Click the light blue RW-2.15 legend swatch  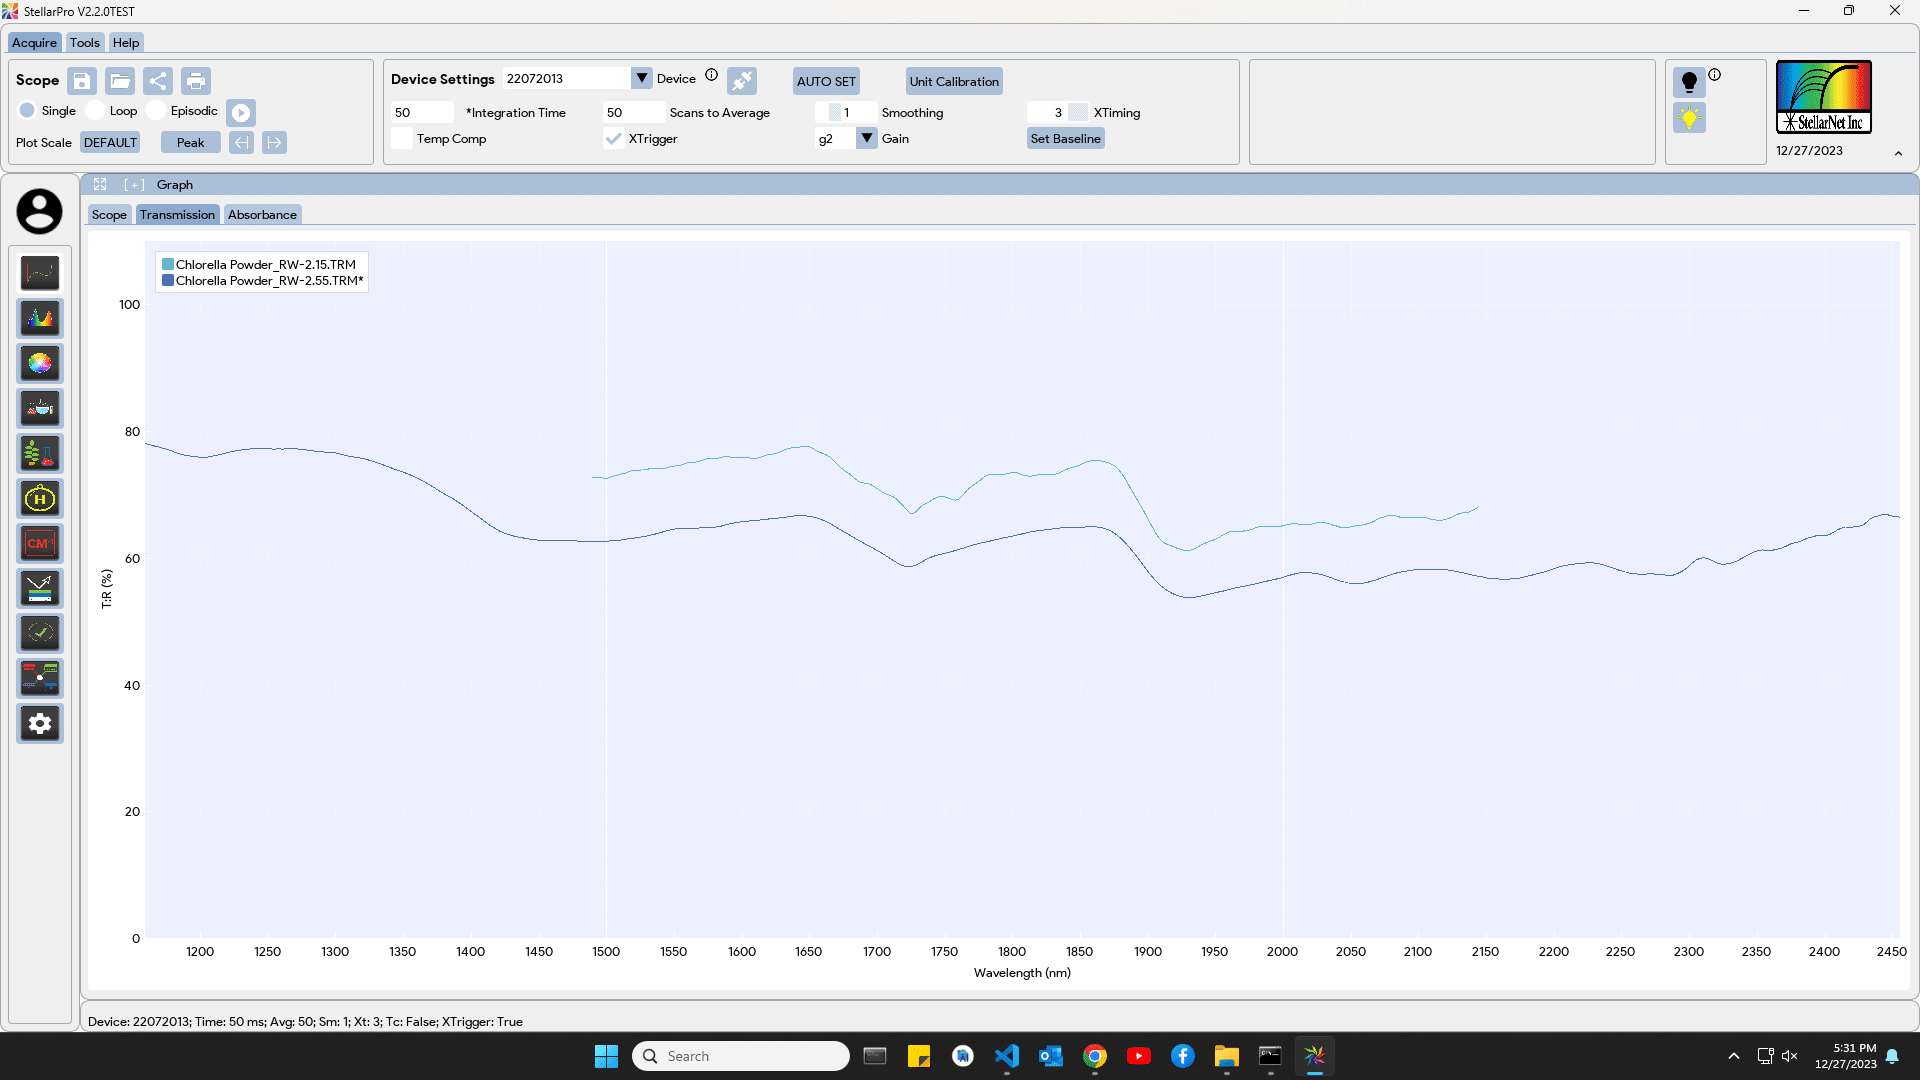(168, 265)
